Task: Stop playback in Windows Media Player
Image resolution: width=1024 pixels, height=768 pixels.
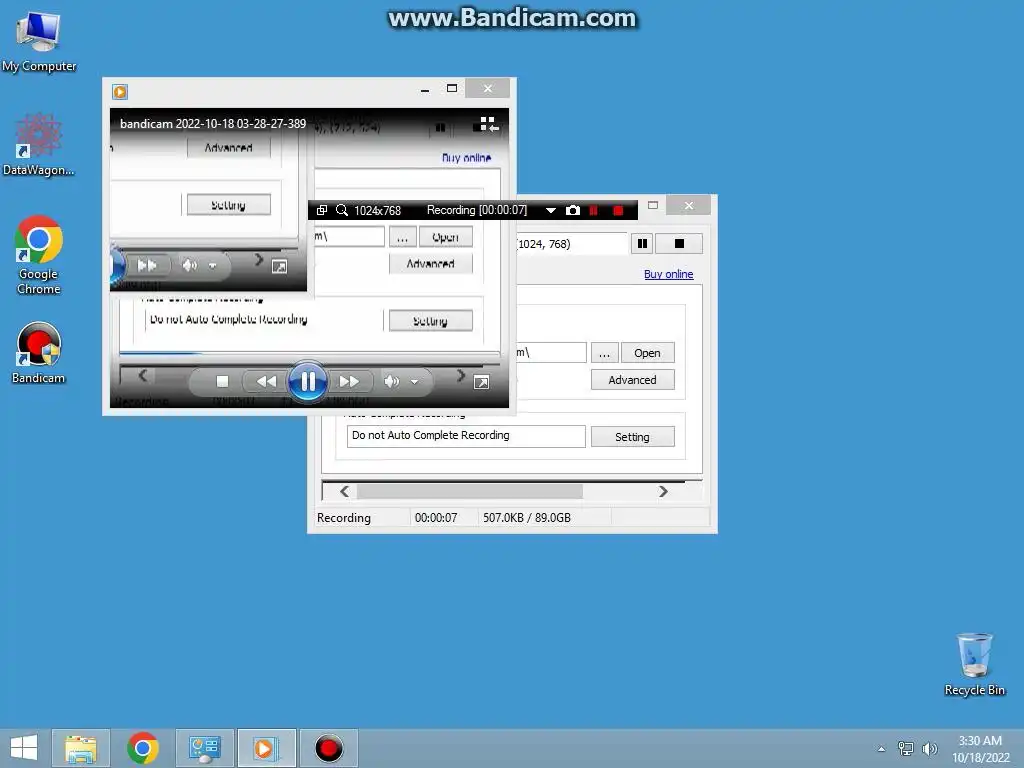Action: point(222,381)
